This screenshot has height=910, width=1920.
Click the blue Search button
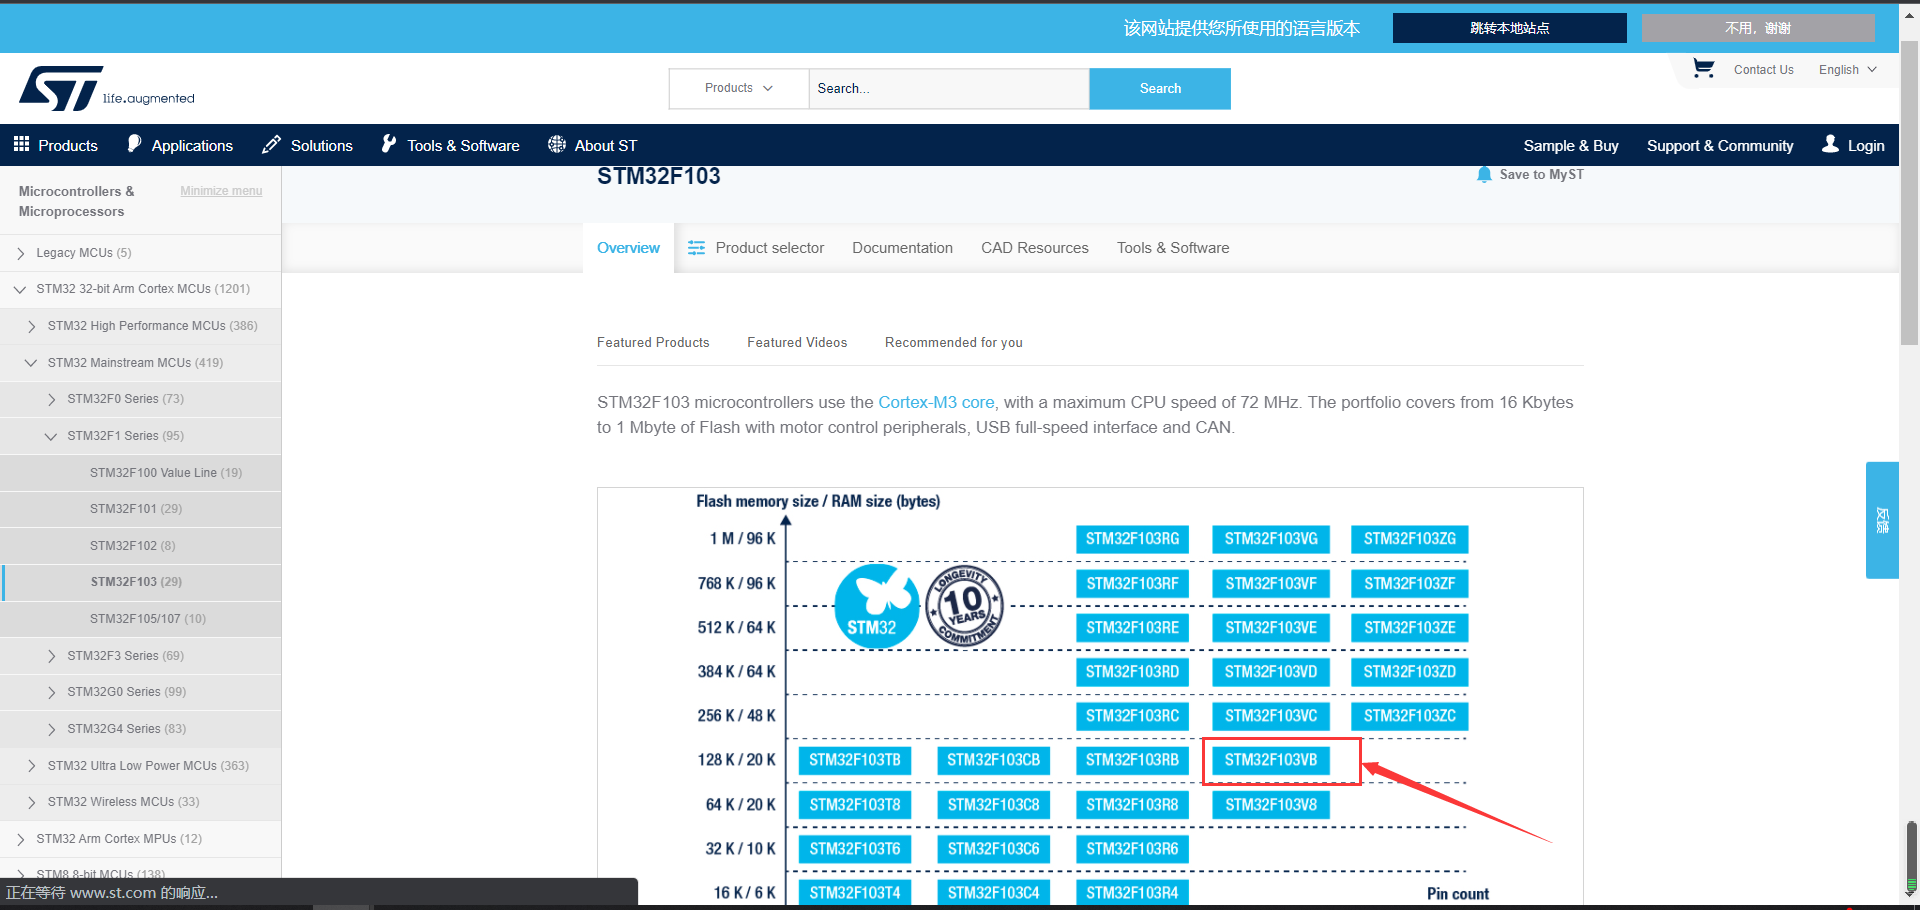(1160, 88)
